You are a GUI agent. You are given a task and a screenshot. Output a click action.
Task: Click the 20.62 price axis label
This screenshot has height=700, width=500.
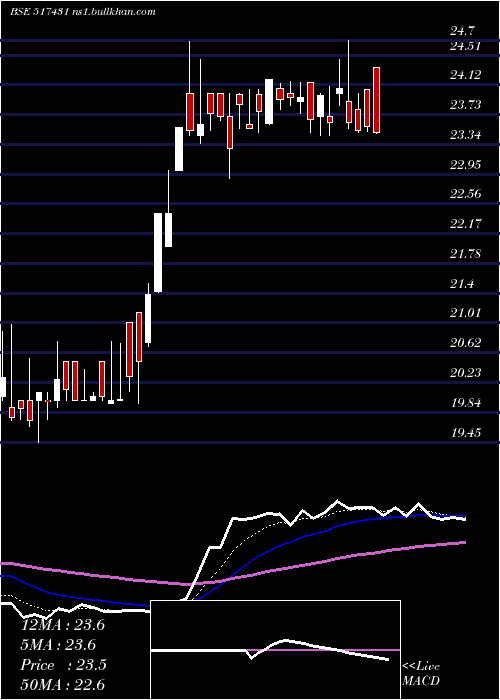(x=466, y=343)
